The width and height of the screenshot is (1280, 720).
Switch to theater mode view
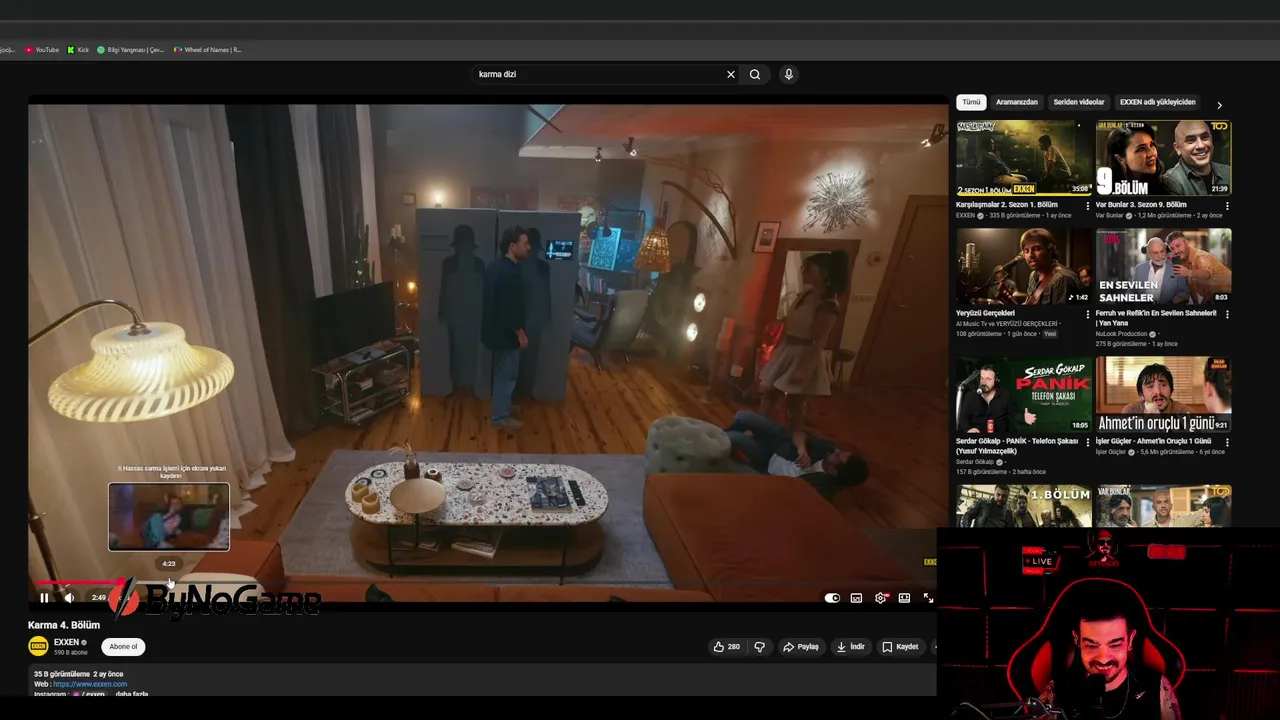click(x=904, y=598)
